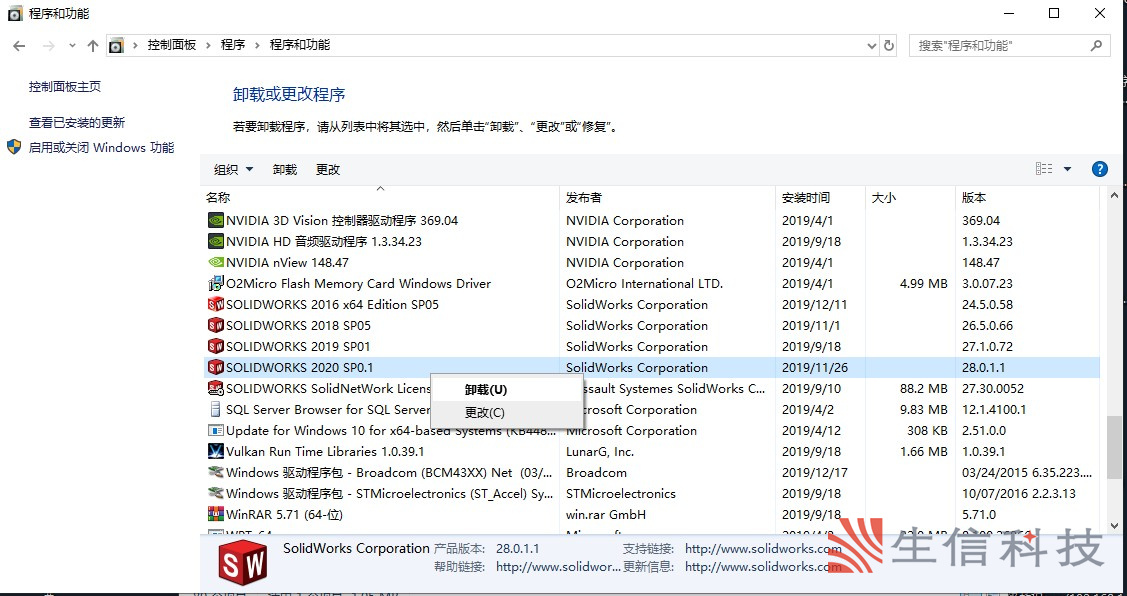Click the SolidNetWork License icon
1127x596 pixels.
click(x=215, y=388)
